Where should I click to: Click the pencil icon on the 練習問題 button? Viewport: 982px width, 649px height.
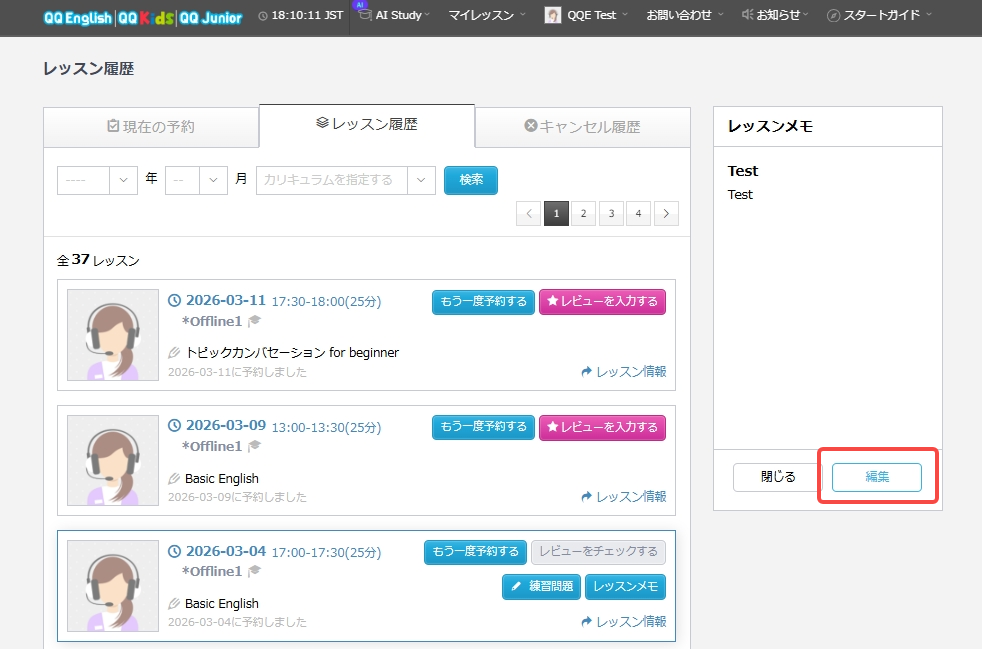(516, 586)
